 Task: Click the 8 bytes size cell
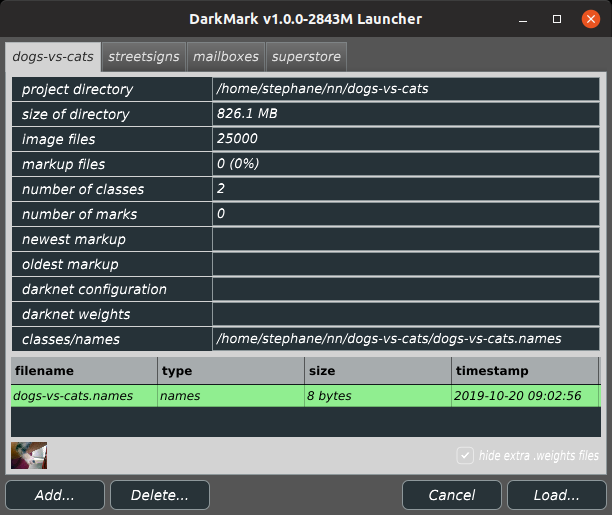pos(378,396)
